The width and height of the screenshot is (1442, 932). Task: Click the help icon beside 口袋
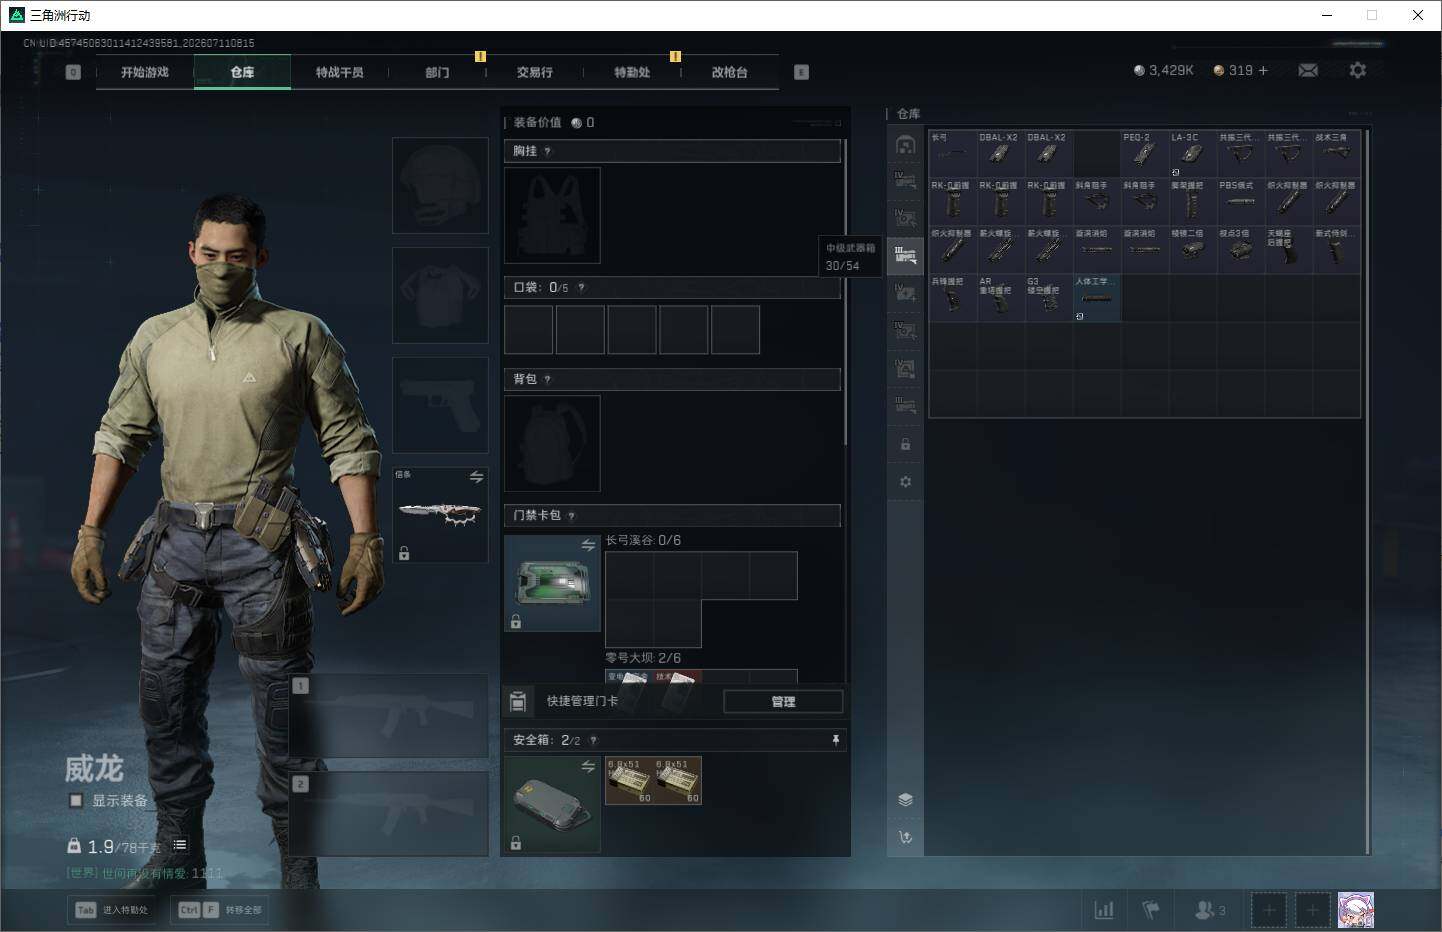581,287
